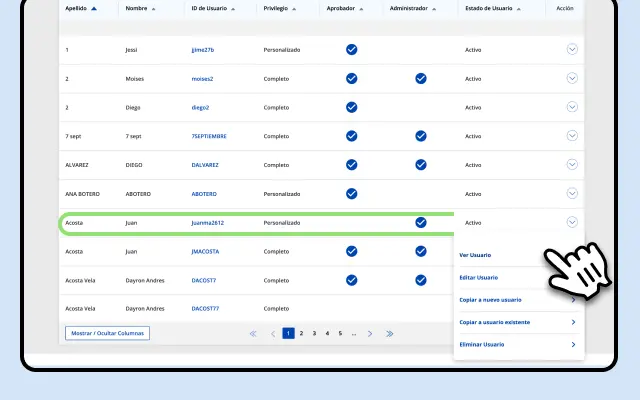
Task: Toggle Administrador check for Juanma2612 row
Action: click(x=421, y=222)
